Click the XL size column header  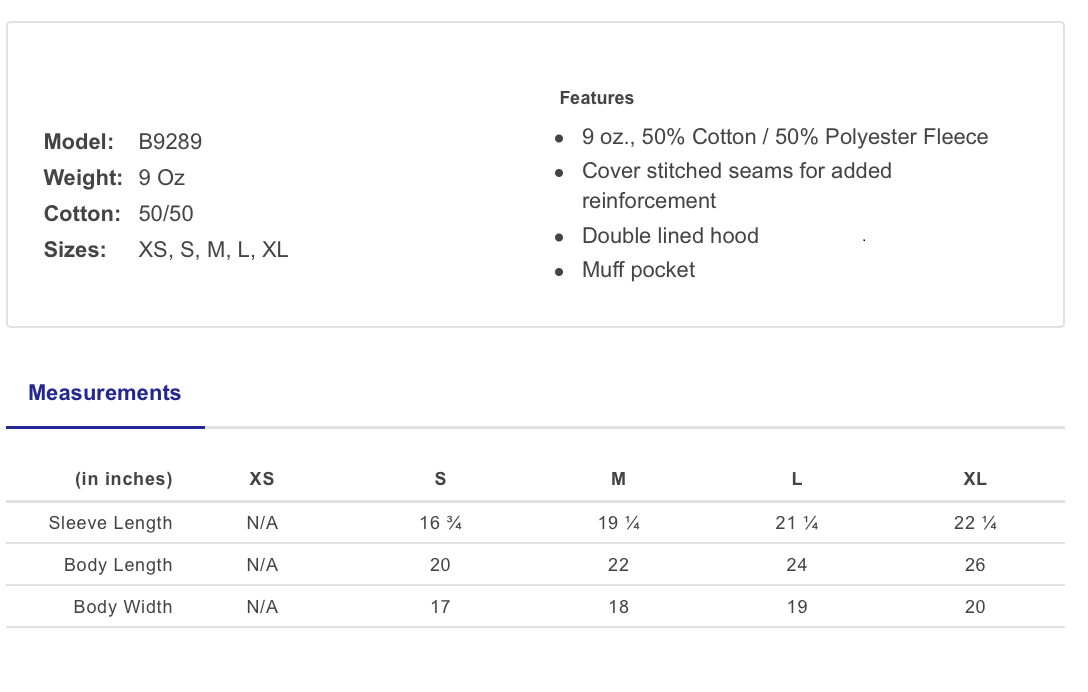click(x=975, y=479)
